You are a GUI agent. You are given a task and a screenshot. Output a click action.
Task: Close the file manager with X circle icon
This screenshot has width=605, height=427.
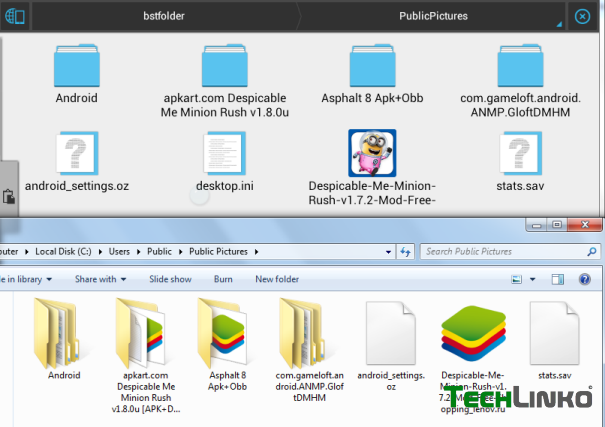coord(582,16)
